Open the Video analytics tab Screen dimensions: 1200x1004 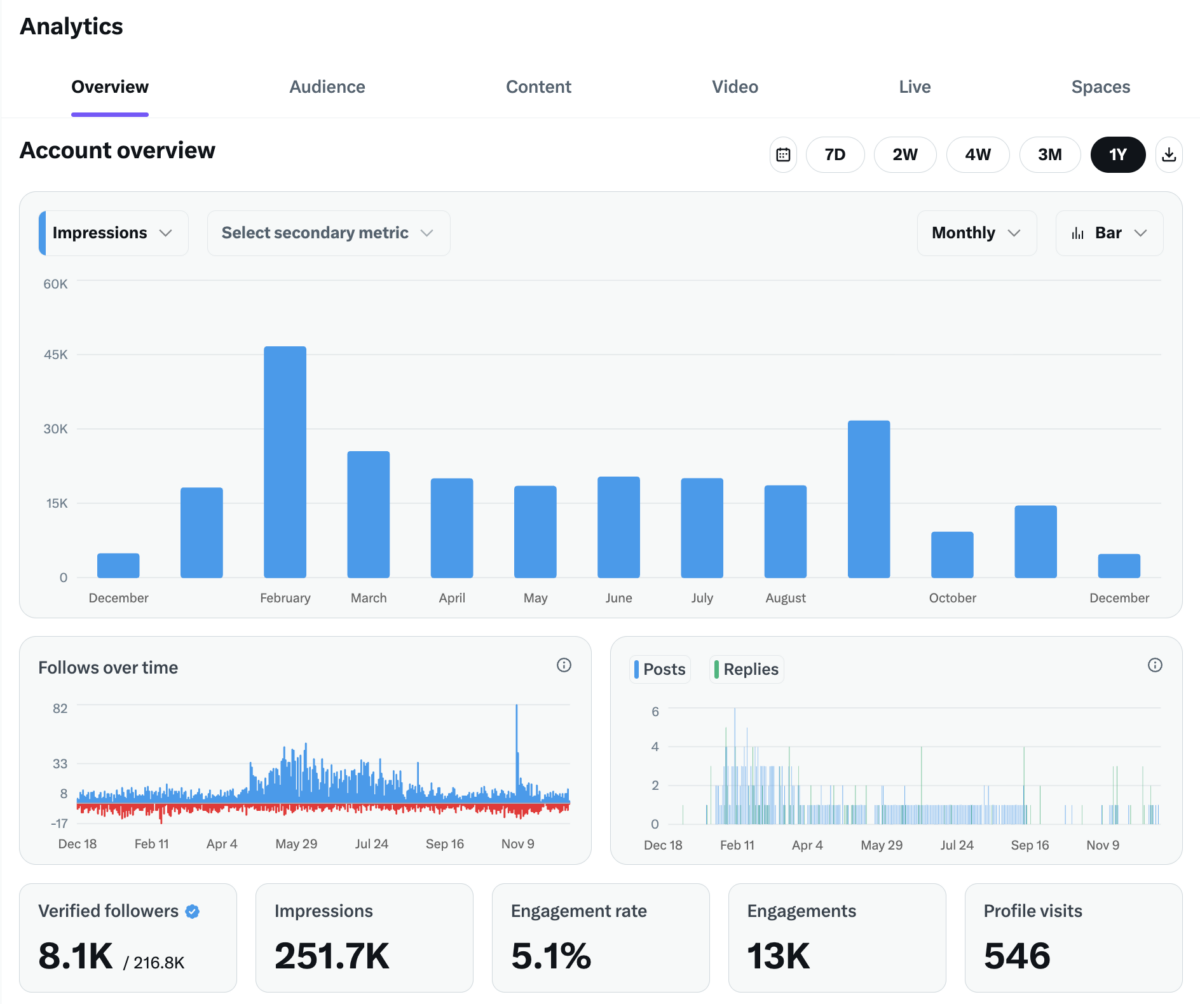[x=735, y=87]
